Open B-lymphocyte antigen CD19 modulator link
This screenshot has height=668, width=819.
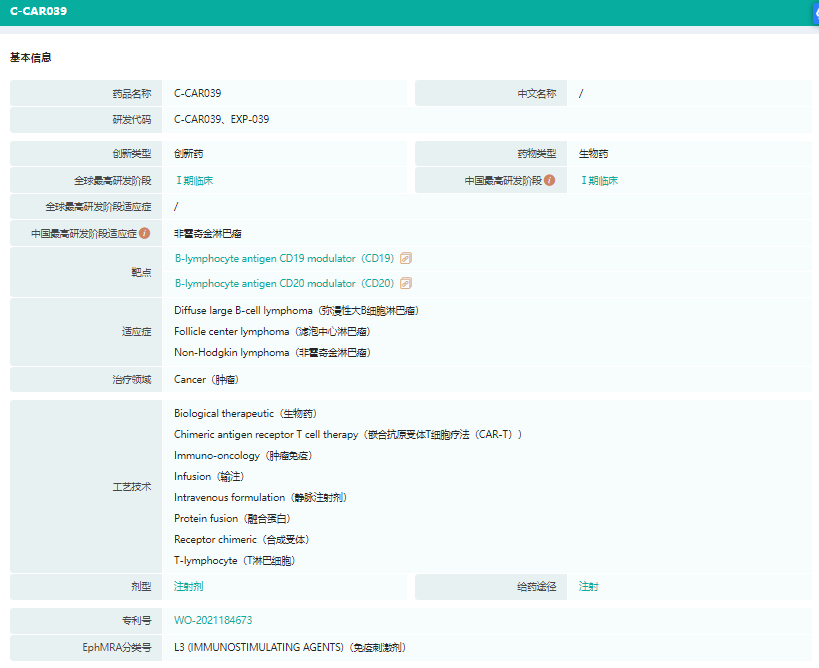point(284,258)
